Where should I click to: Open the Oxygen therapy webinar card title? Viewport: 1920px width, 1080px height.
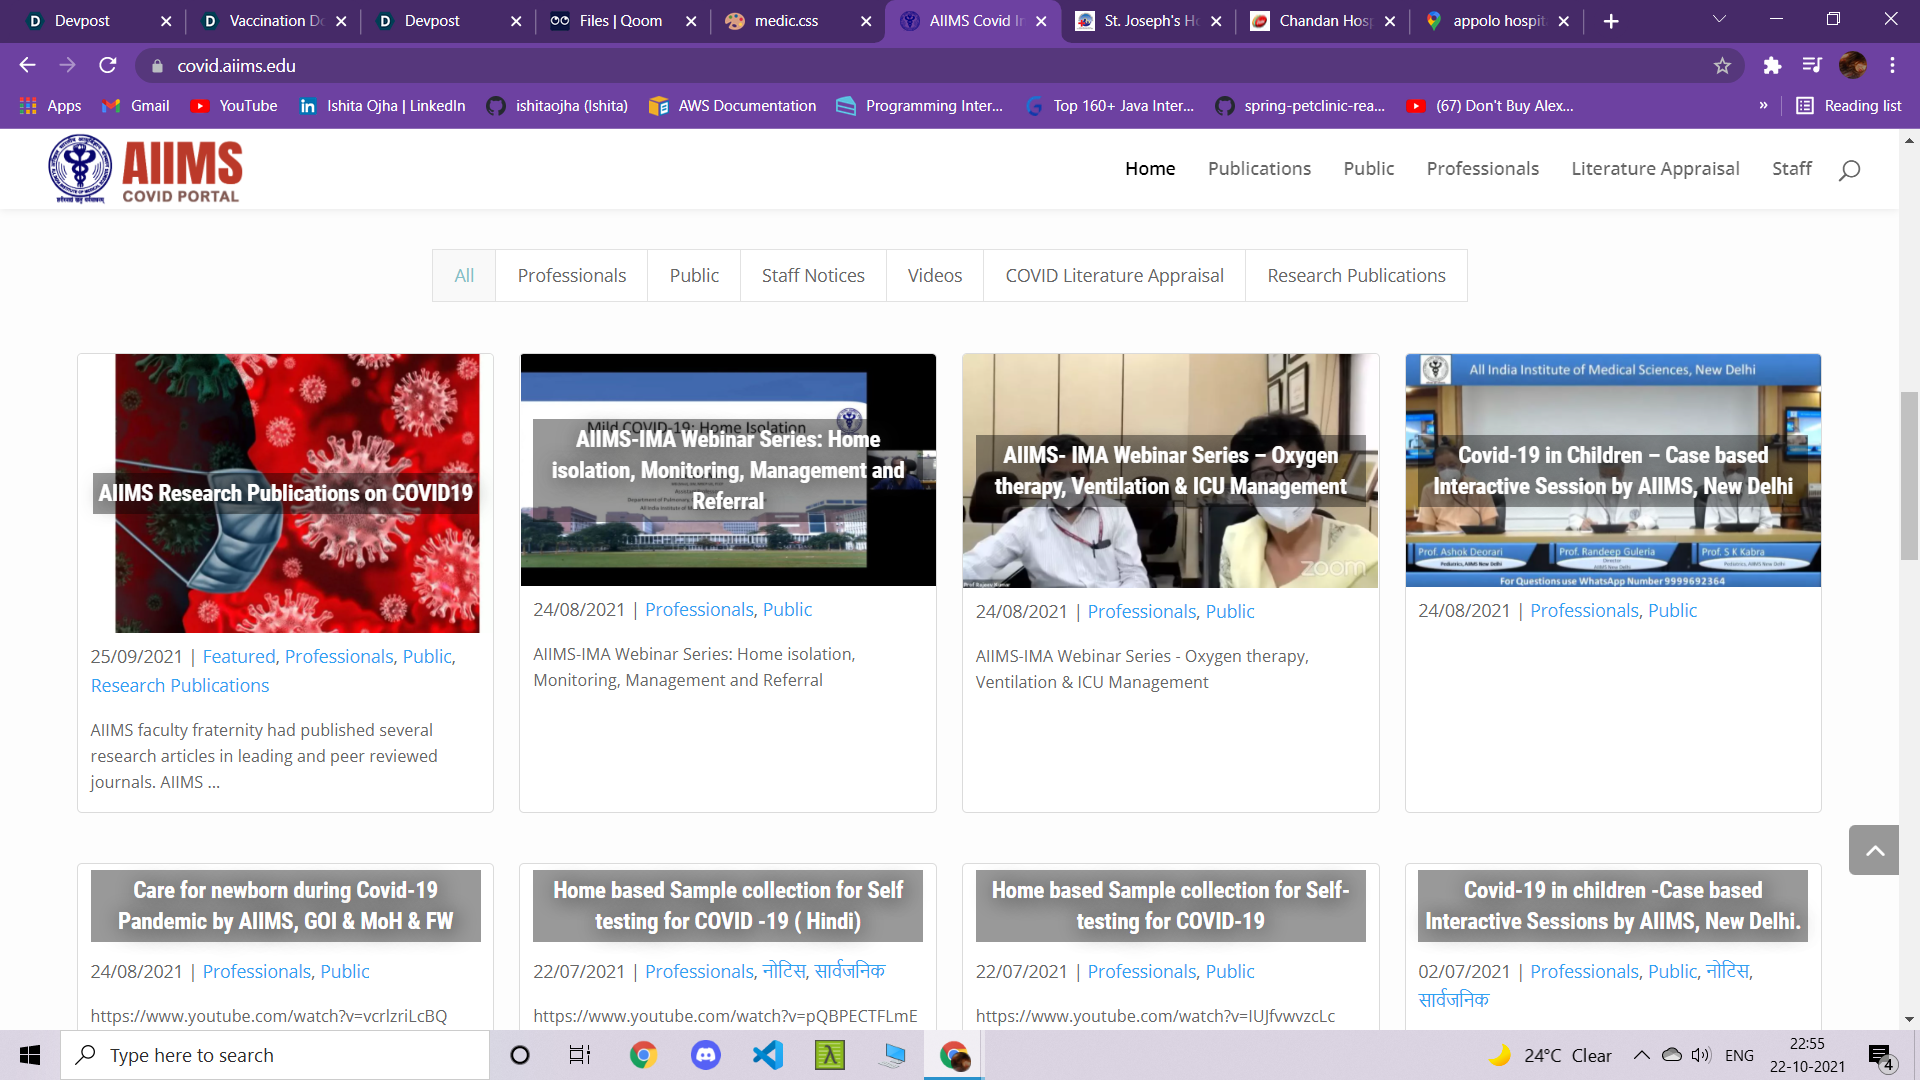point(1170,471)
